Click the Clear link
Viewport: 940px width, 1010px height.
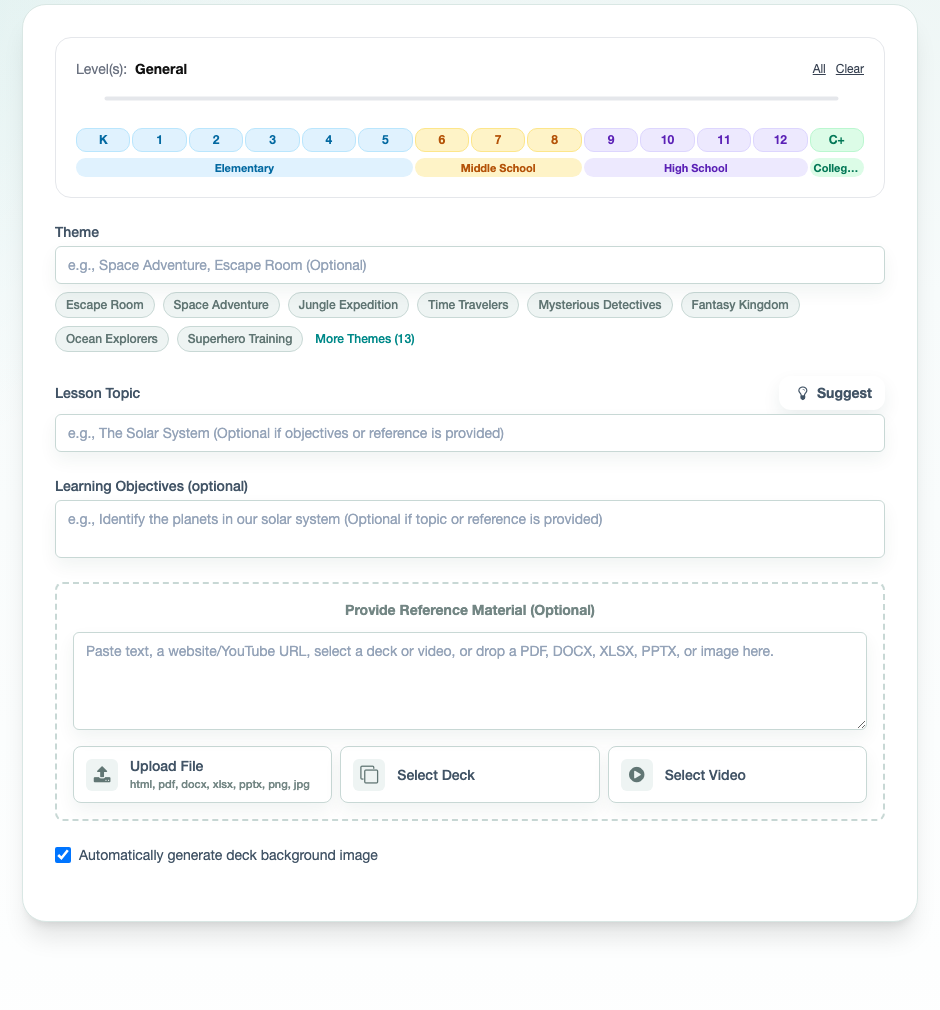849,69
